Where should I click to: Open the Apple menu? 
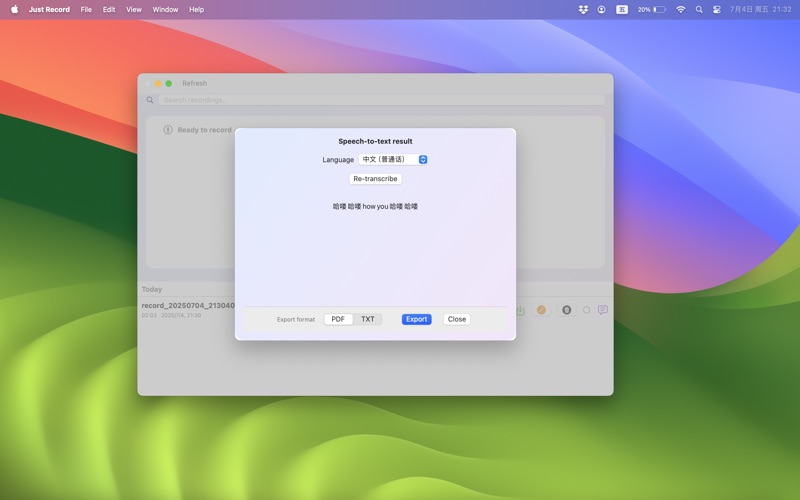(14, 9)
